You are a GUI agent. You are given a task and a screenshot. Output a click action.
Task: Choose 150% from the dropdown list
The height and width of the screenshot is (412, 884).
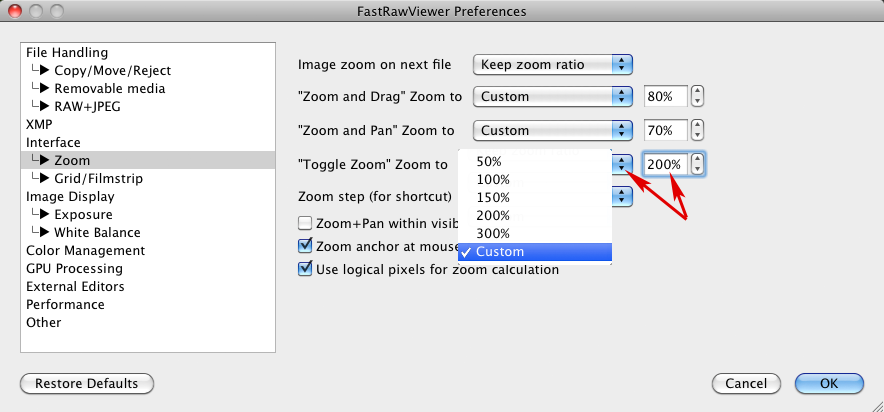tap(493, 198)
